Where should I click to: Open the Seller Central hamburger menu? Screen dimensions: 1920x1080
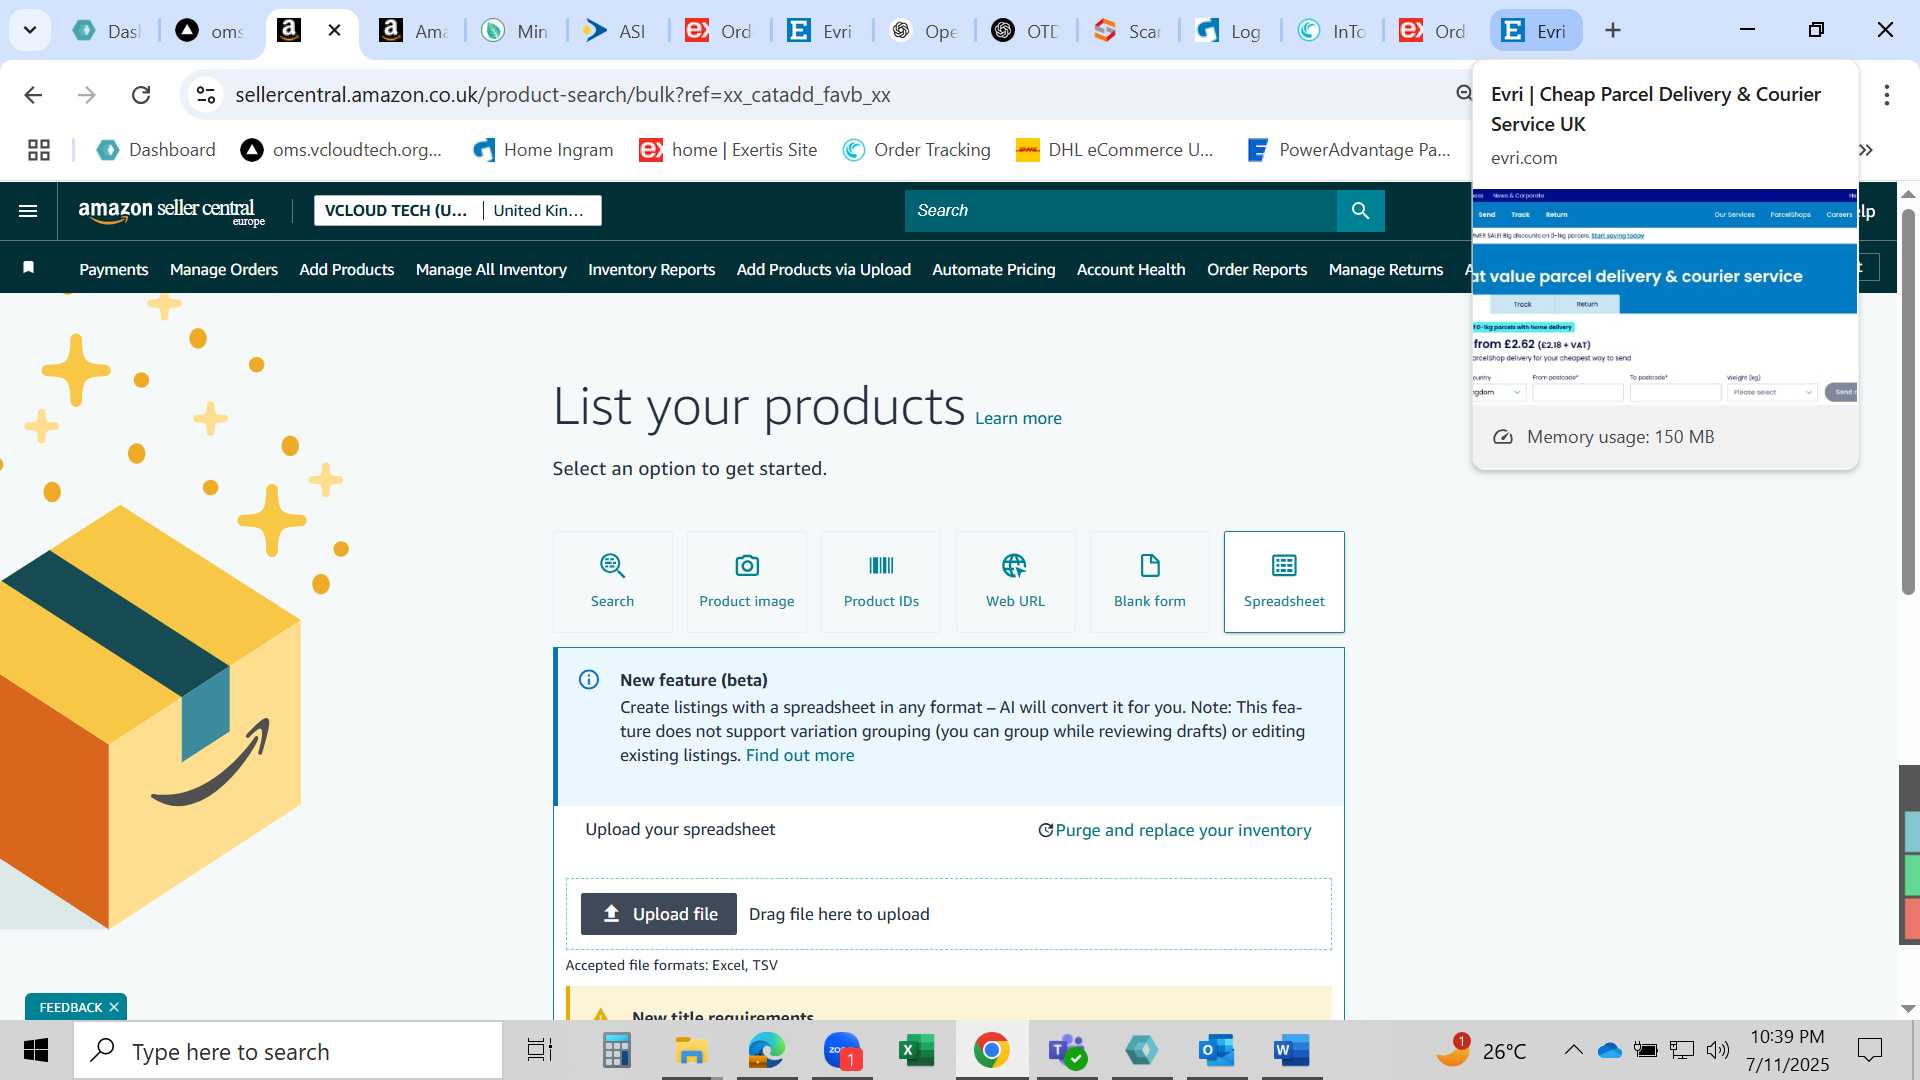click(x=28, y=211)
